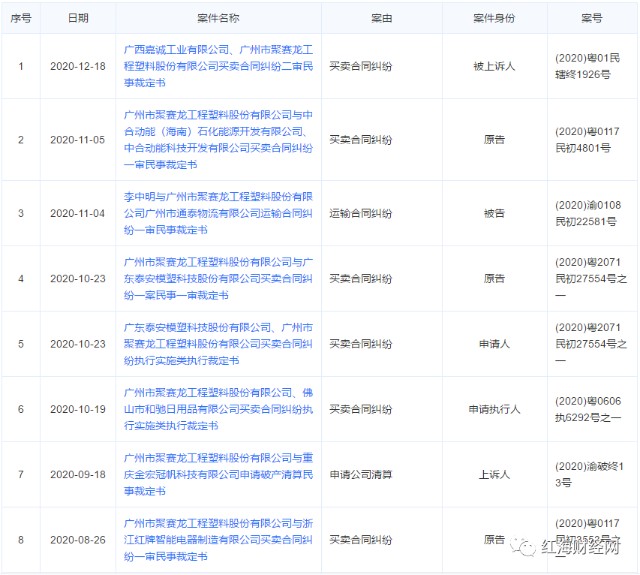This screenshot has width=640, height=575.
Task: Click serial number 8 cell
Action: point(21,539)
